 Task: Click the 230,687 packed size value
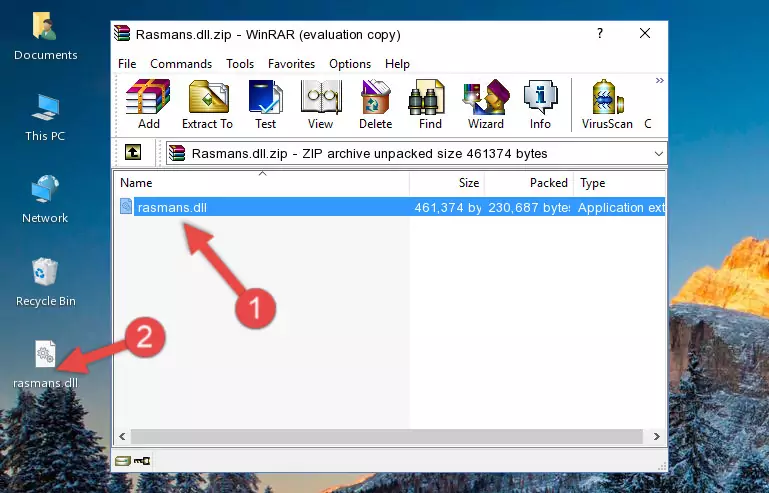(529, 208)
